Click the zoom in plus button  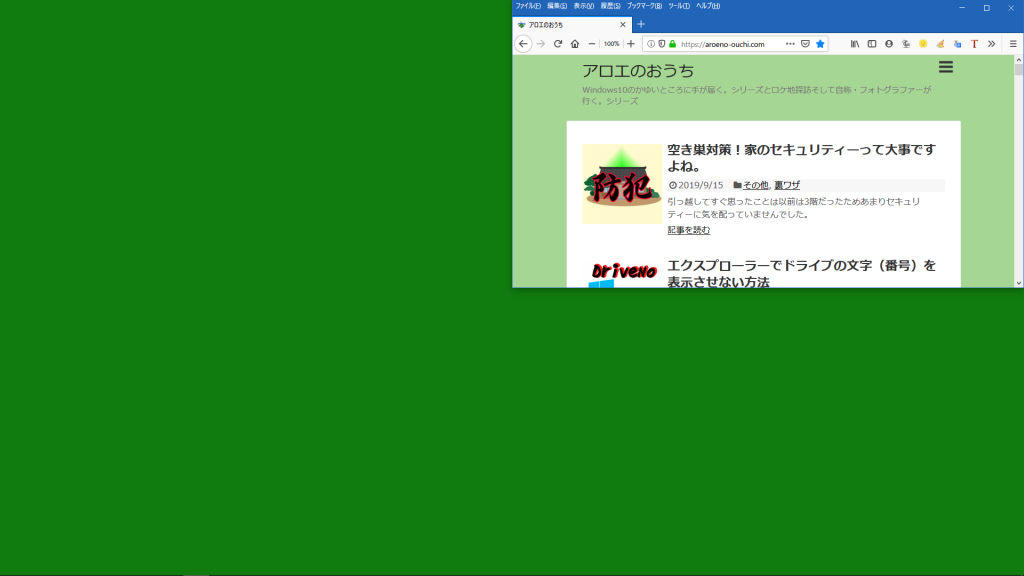(631, 44)
